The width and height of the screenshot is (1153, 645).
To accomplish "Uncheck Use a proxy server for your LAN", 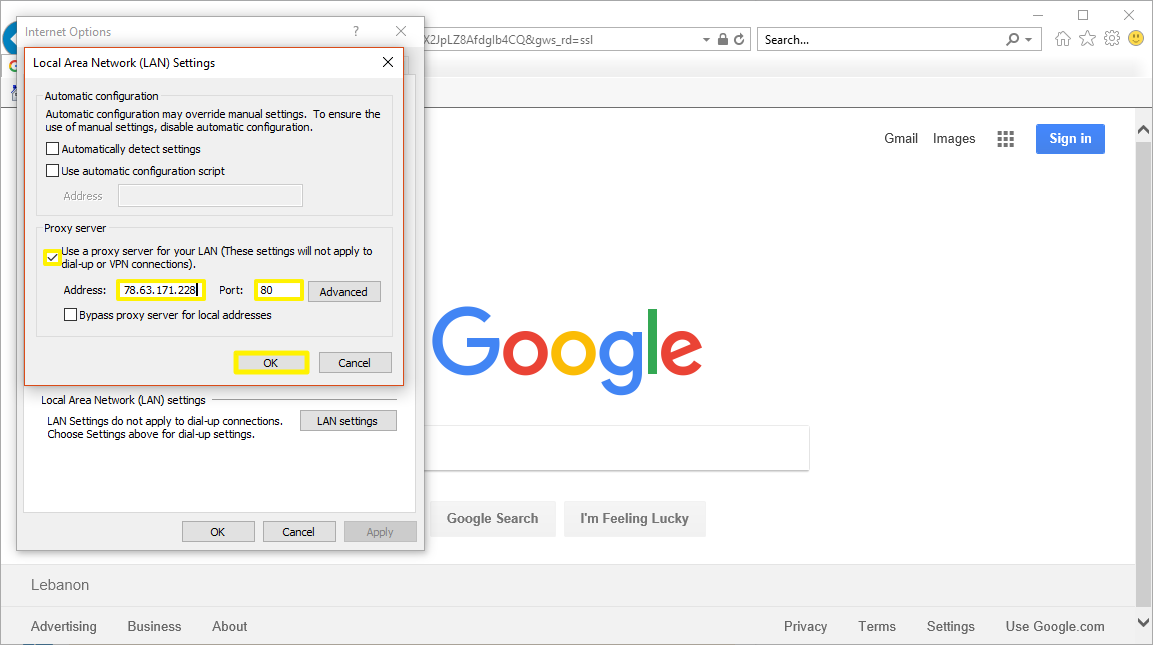I will click(x=51, y=257).
